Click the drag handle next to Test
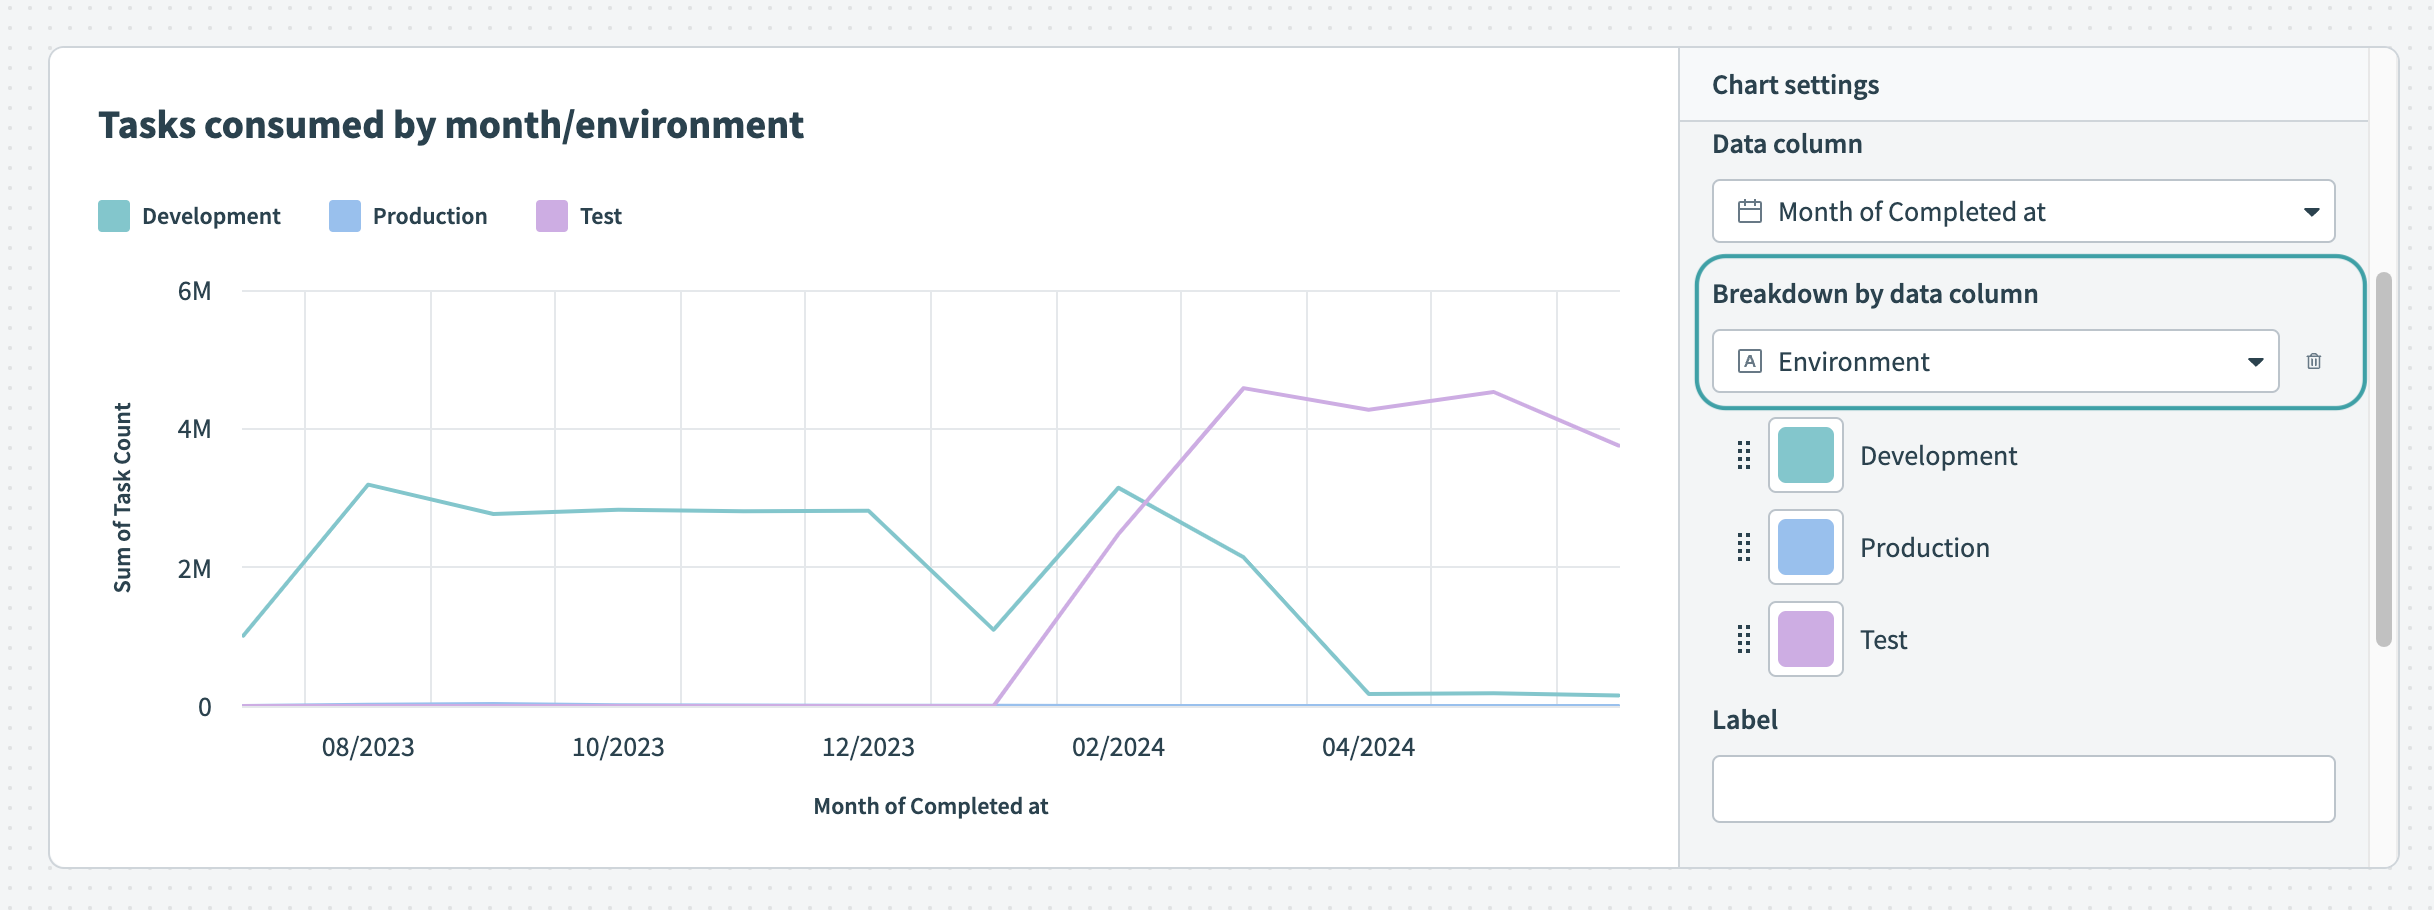 (1742, 639)
